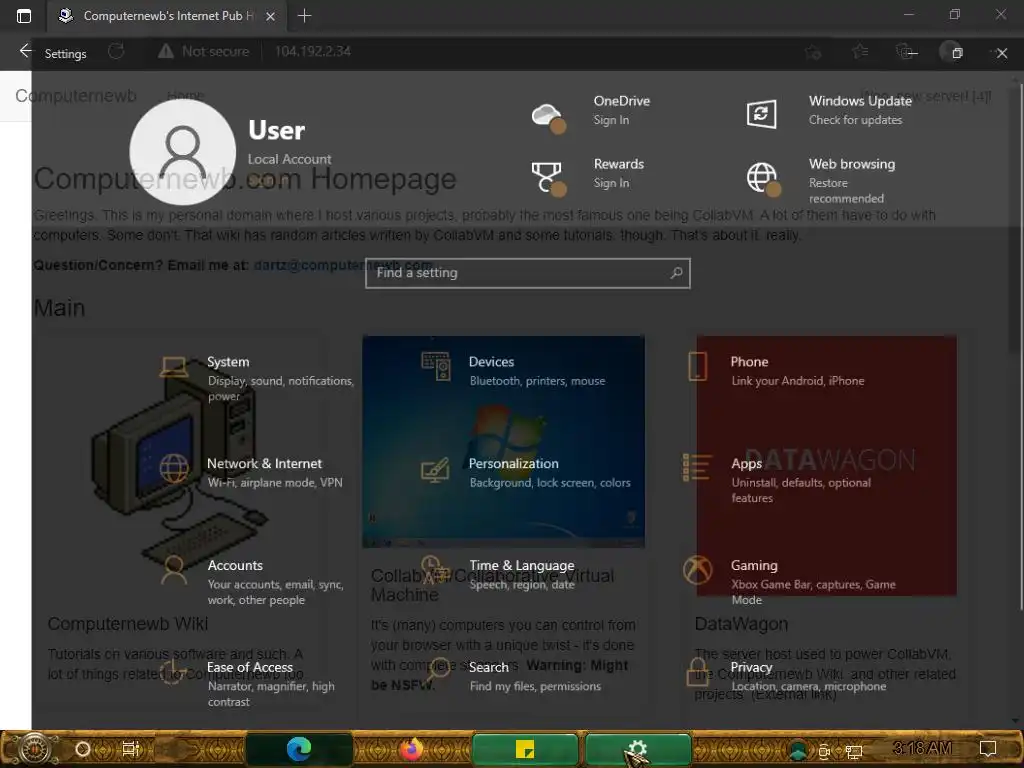This screenshot has width=1024, height=768.
Task: Click the Windows Update icon
Action: click(x=761, y=114)
